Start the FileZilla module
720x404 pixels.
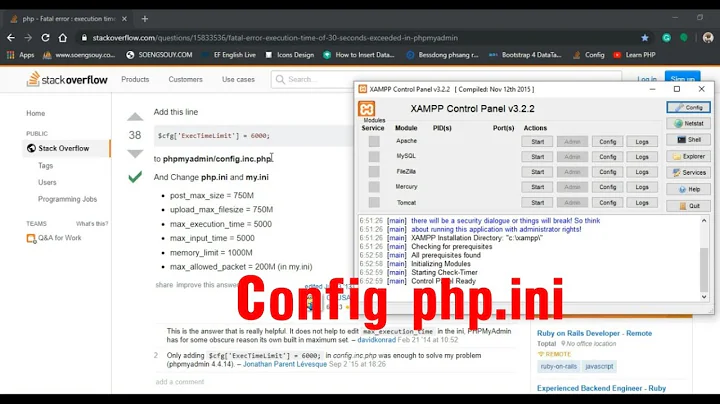pyautogui.click(x=537, y=172)
